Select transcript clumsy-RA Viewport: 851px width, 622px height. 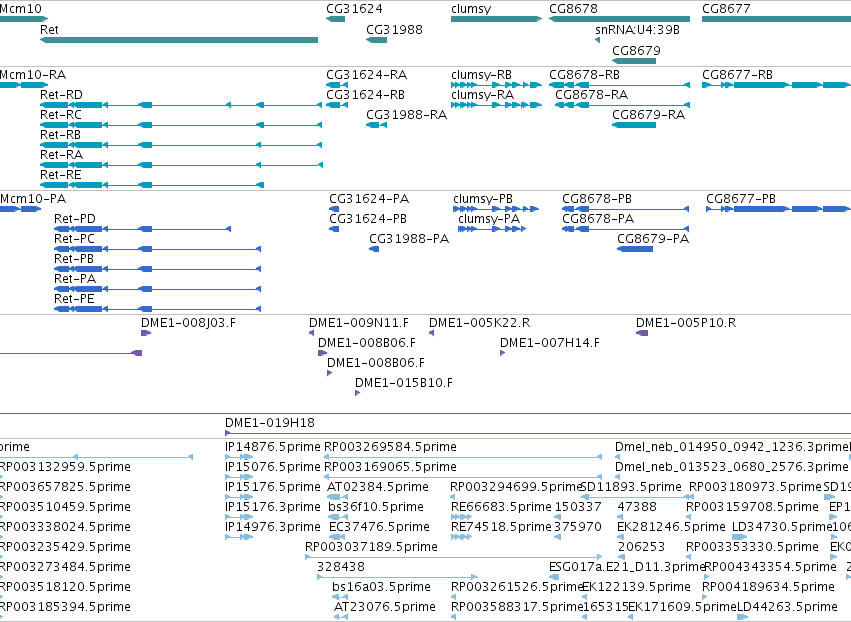[497, 105]
